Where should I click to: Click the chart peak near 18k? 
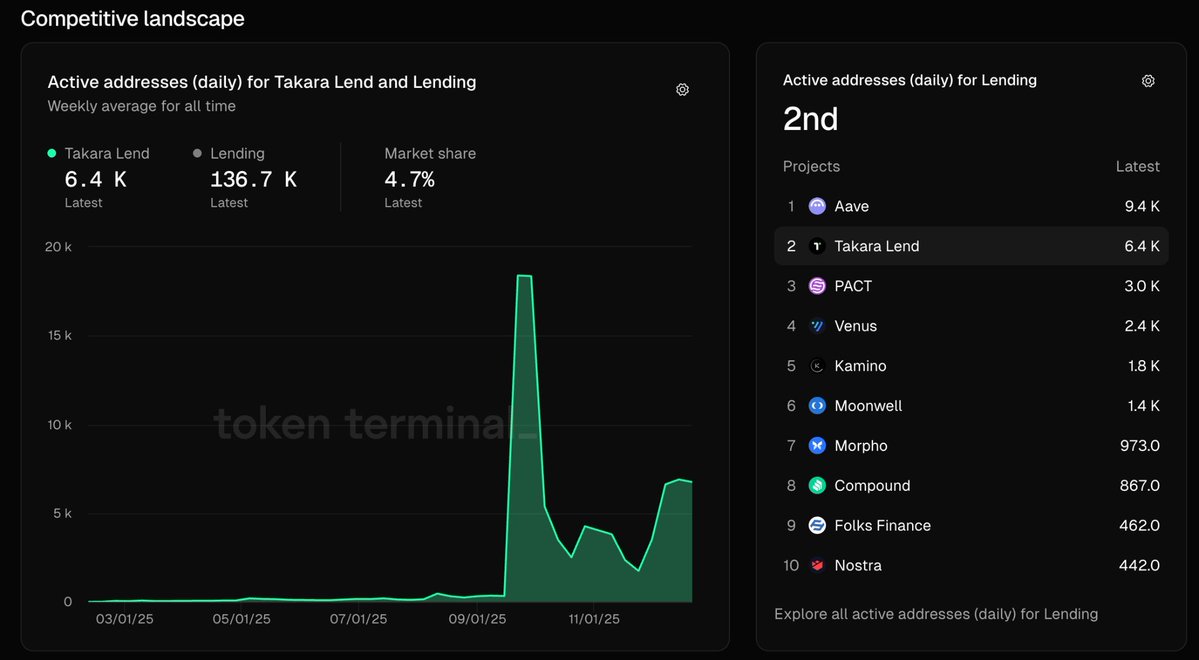tap(524, 276)
